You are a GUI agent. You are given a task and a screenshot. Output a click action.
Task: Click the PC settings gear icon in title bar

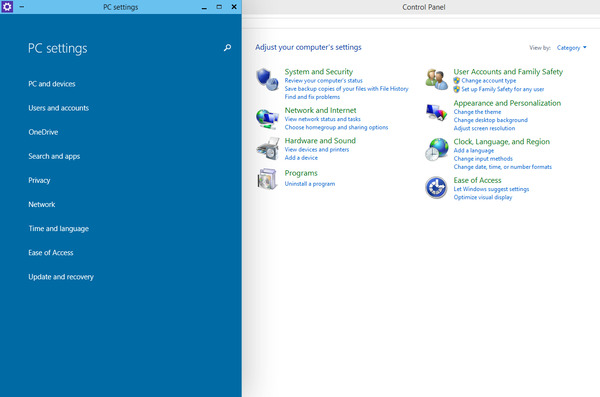7,7
